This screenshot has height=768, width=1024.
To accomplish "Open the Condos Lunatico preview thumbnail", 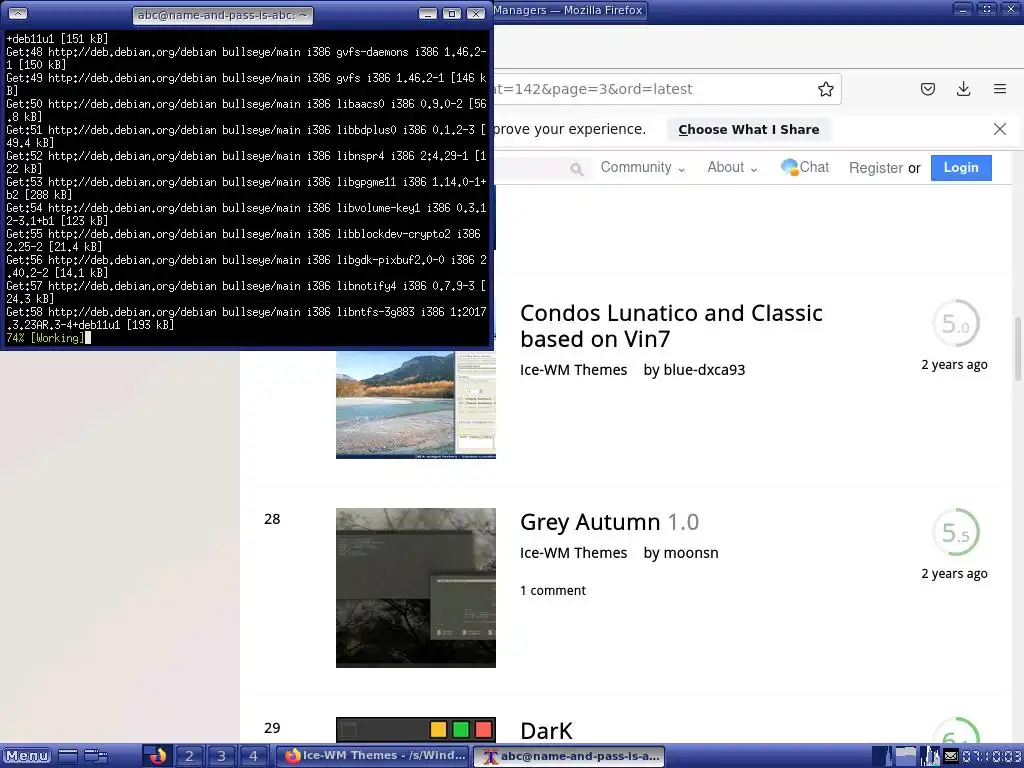I will pos(415,405).
